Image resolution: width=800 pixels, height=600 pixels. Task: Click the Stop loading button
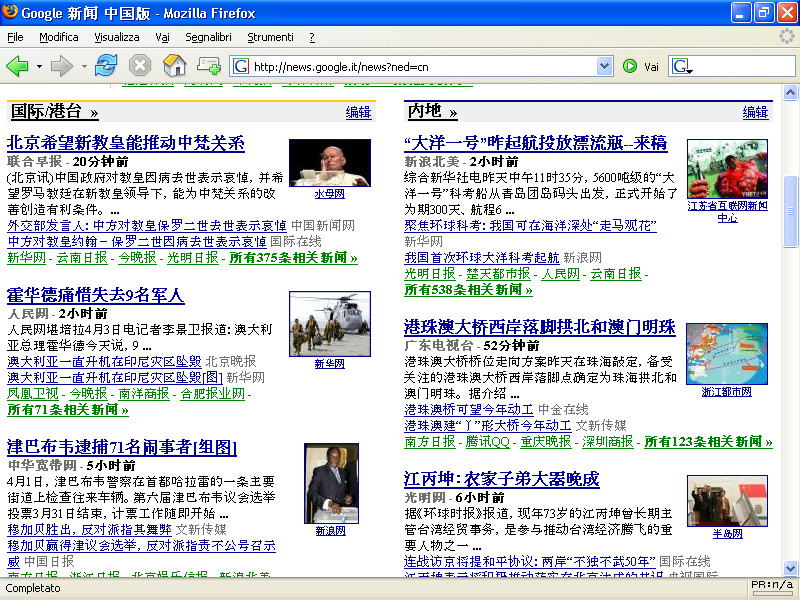click(140, 66)
